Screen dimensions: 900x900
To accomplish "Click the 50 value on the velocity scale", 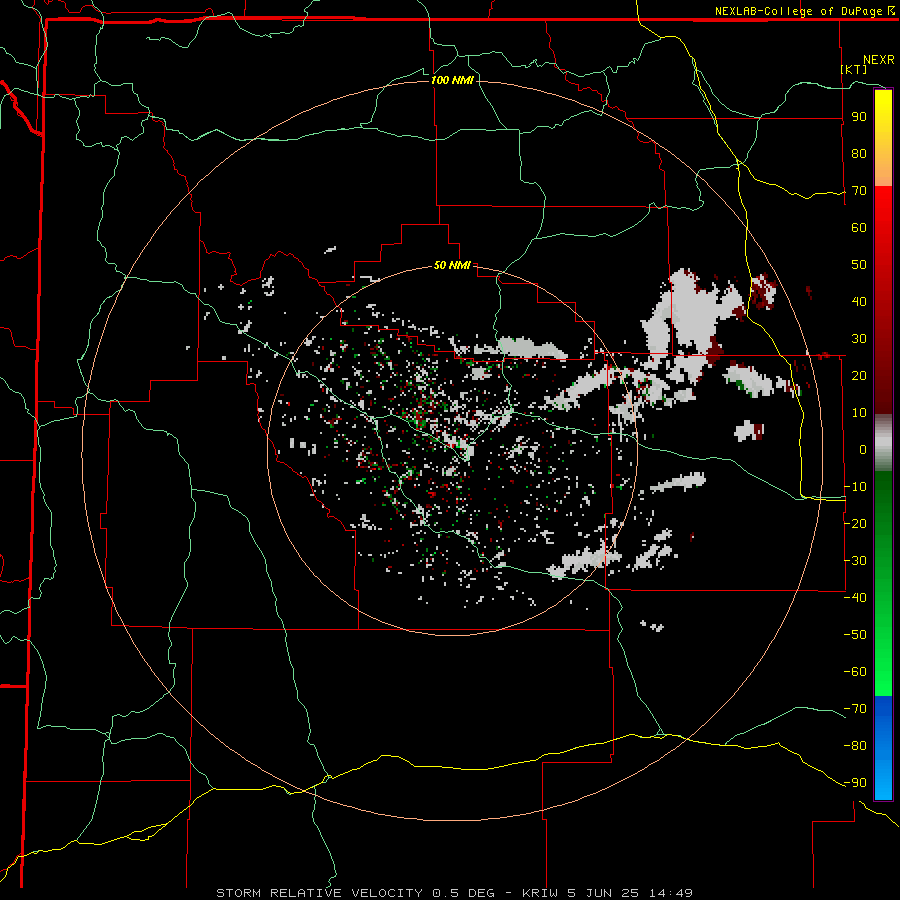I will pos(859,265).
